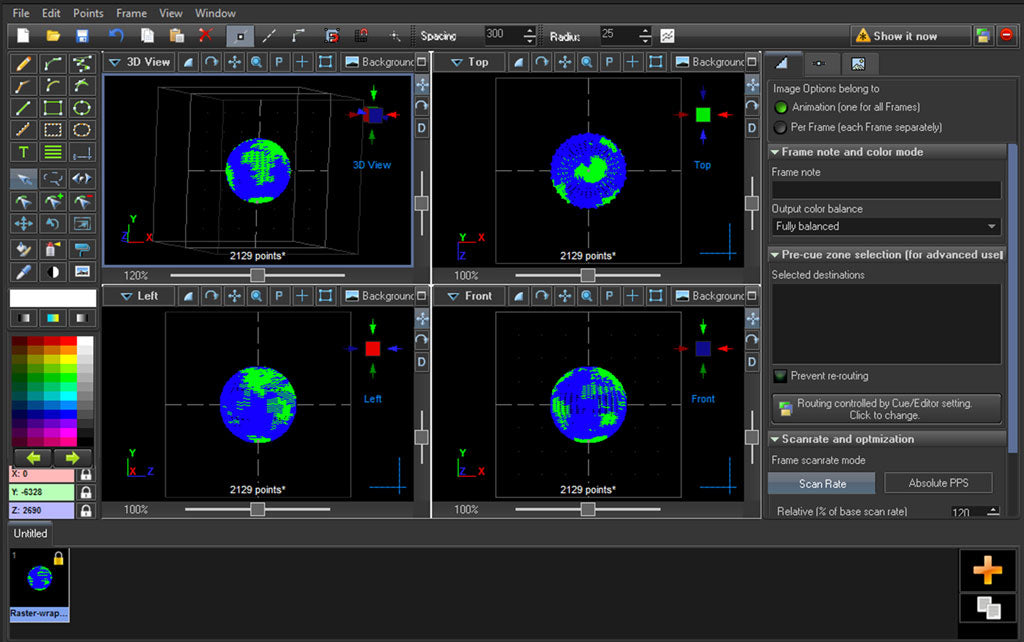
Task: Collapse the Scanrate and optimization section
Action: click(x=773, y=439)
